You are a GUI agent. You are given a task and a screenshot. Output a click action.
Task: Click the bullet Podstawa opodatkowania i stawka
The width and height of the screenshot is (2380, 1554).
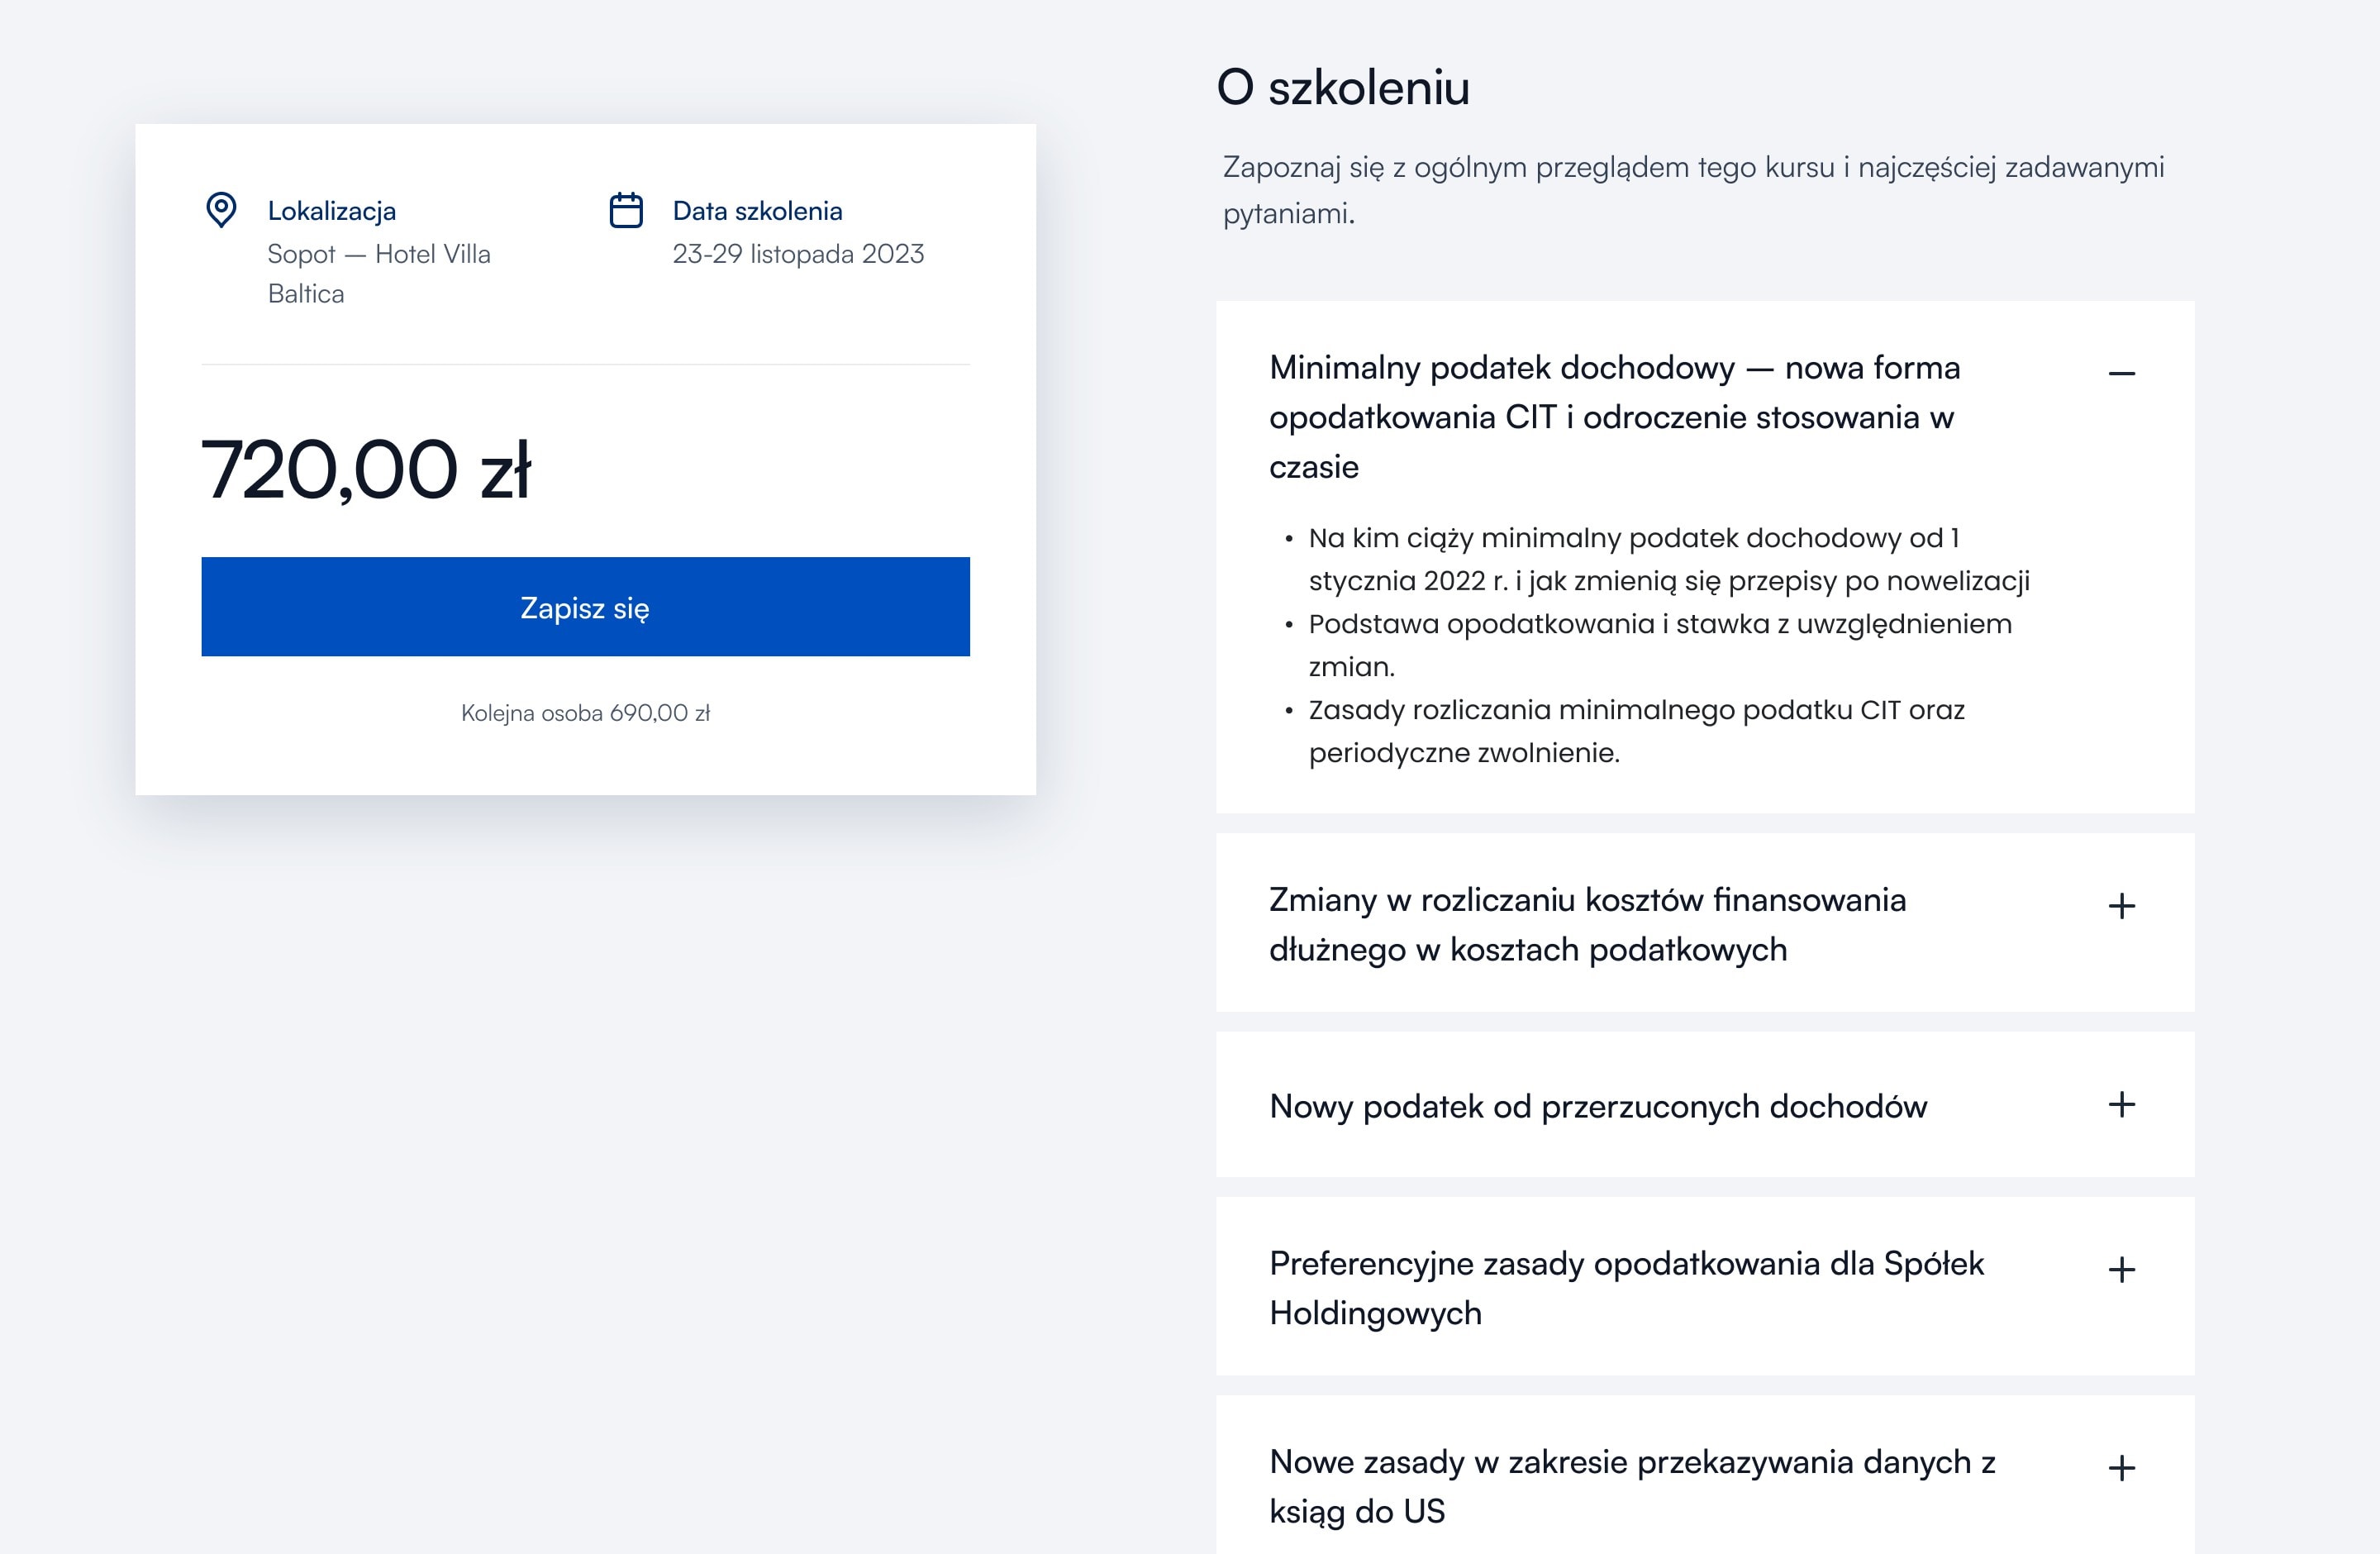click(x=1660, y=645)
